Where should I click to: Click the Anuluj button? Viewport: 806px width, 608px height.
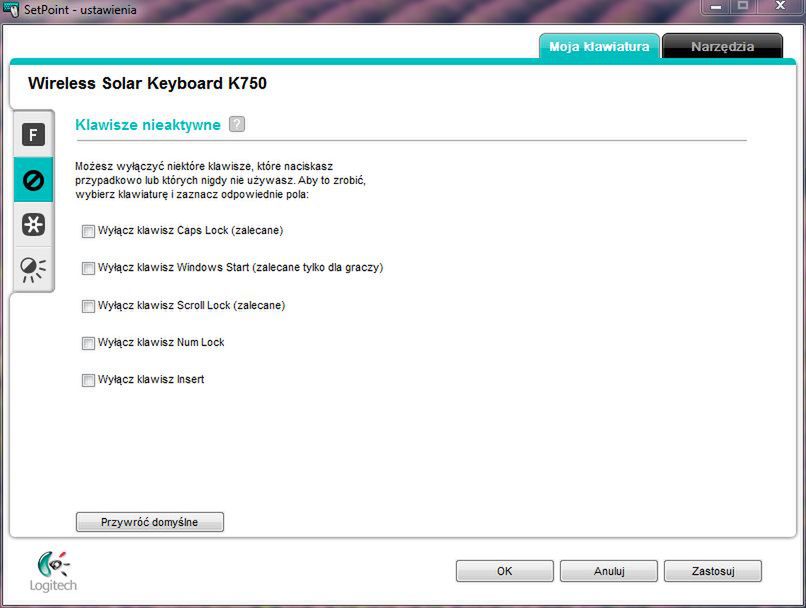click(x=609, y=571)
